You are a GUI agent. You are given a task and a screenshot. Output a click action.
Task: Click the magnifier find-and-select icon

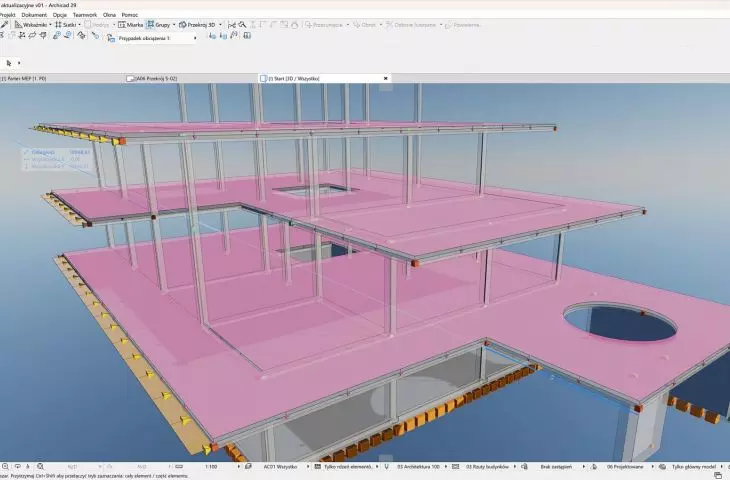(242, 25)
